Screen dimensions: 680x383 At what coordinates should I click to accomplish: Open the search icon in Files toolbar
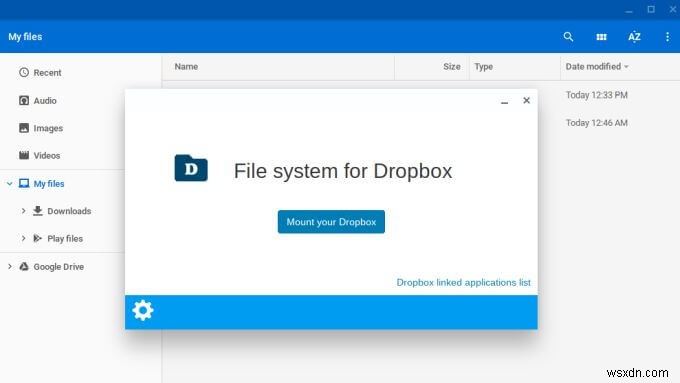(x=568, y=37)
